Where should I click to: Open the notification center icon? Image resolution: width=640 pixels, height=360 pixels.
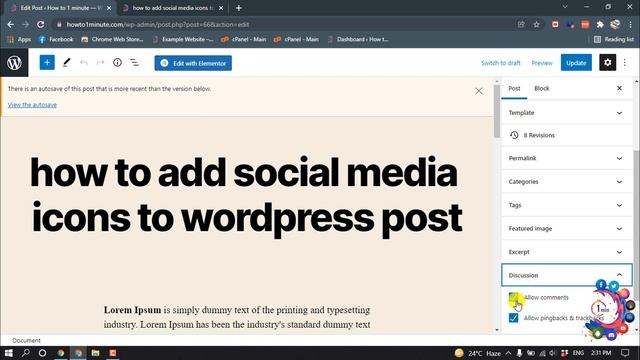pos(625,353)
